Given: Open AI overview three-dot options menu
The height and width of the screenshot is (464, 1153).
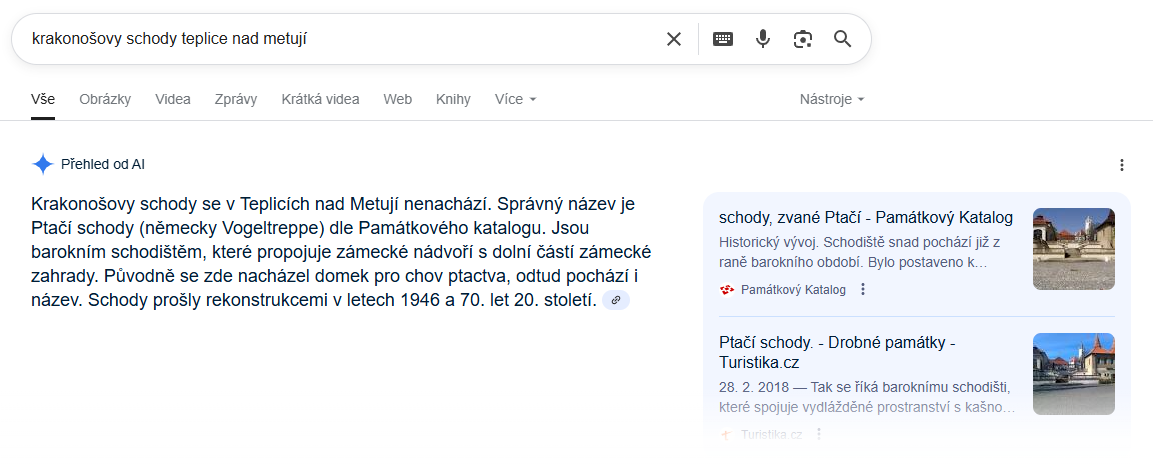Looking at the screenshot, I should (1121, 165).
